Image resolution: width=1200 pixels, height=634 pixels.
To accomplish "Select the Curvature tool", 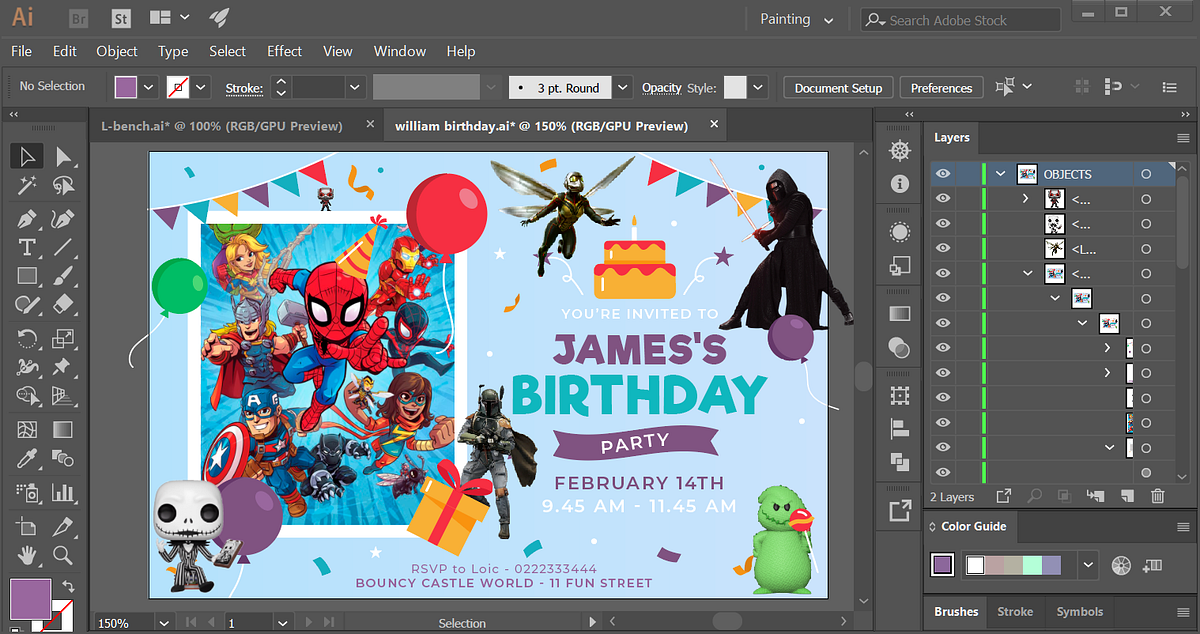I will coord(63,218).
